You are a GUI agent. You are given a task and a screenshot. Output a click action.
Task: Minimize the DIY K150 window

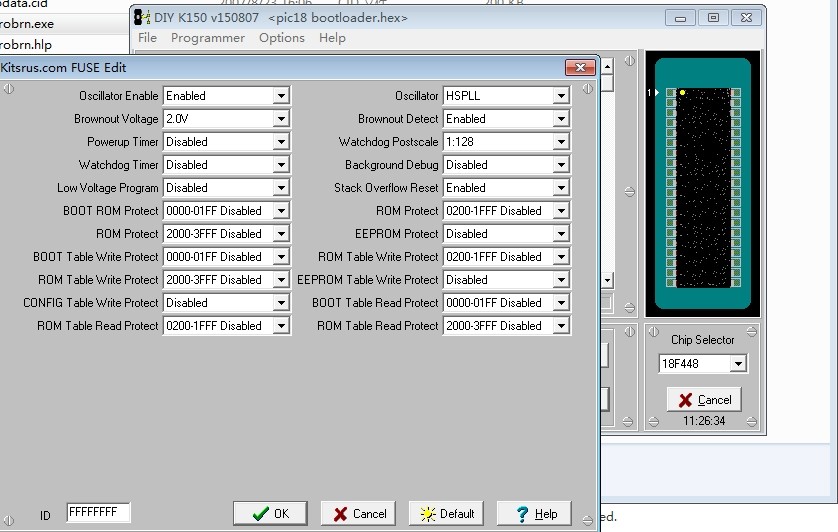click(680, 18)
